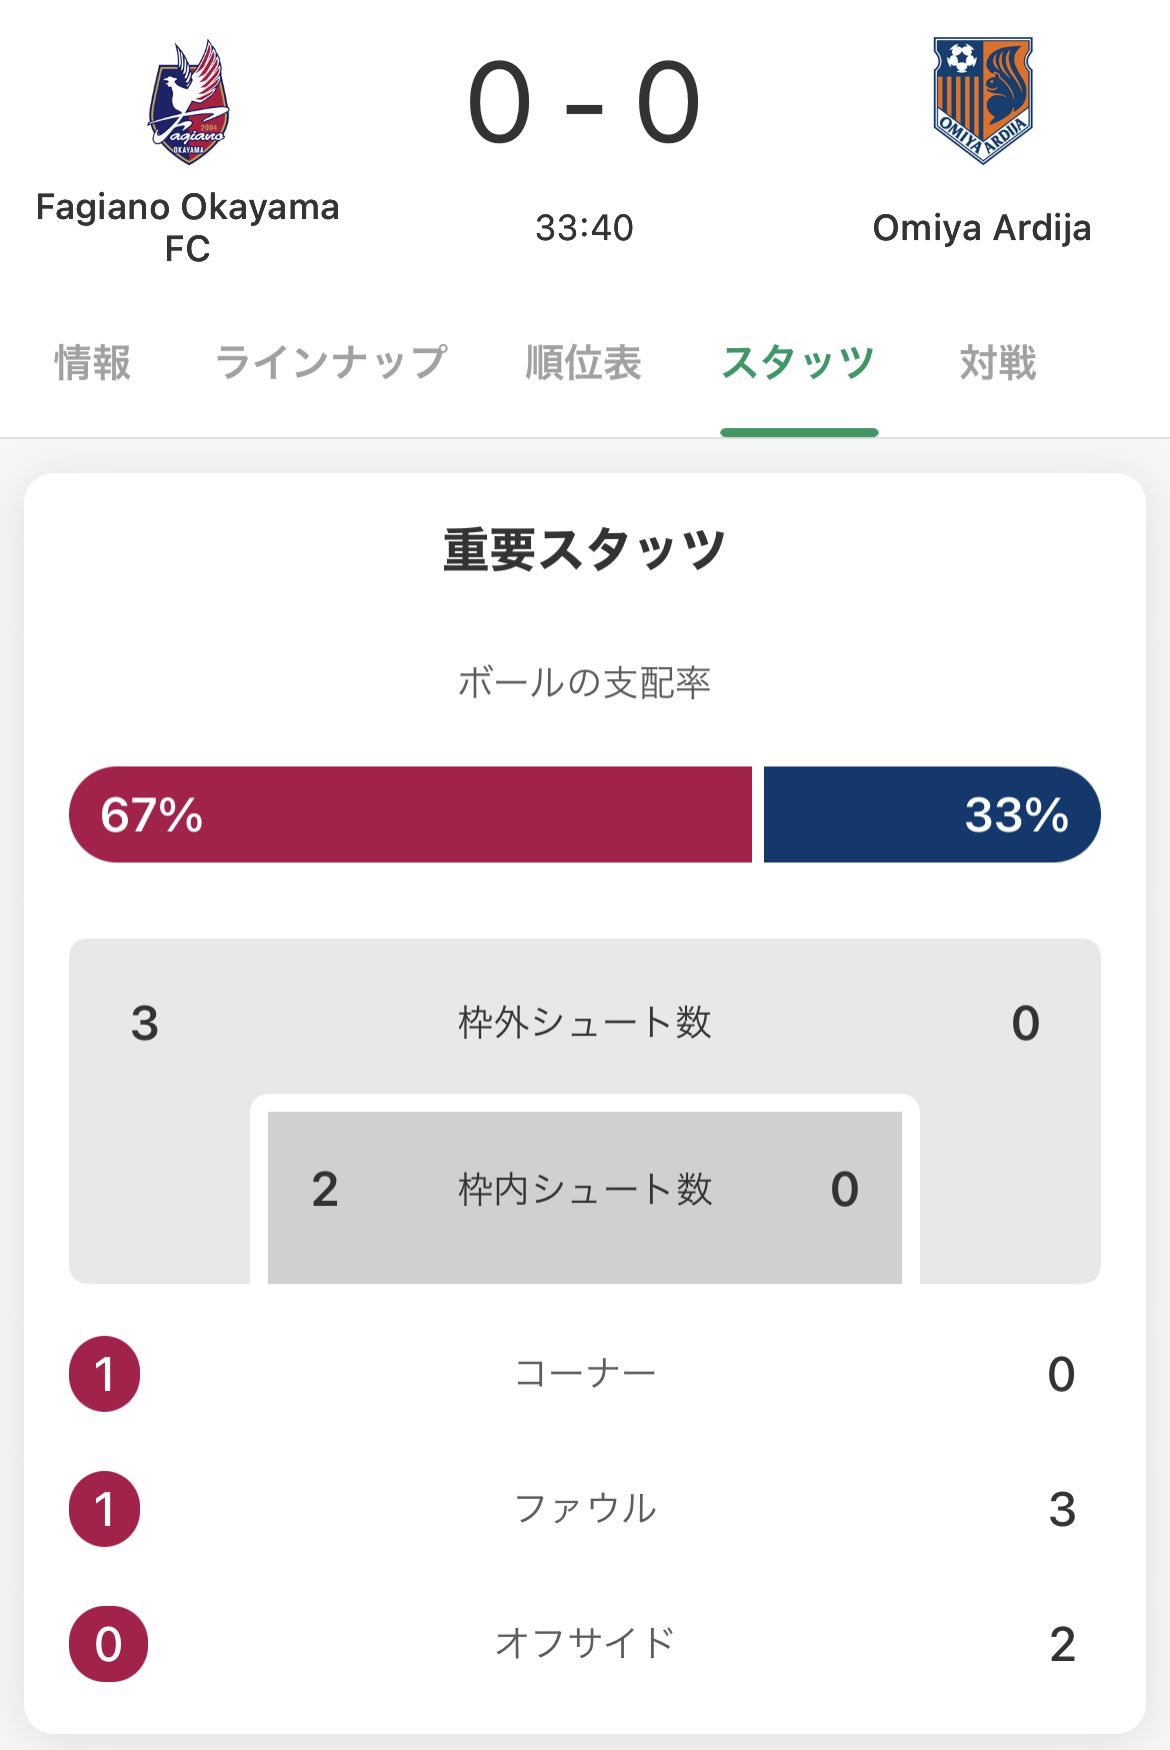The height and width of the screenshot is (1750, 1170).
Task: Click the Omiya Ardija crest logo
Action: (x=982, y=100)
